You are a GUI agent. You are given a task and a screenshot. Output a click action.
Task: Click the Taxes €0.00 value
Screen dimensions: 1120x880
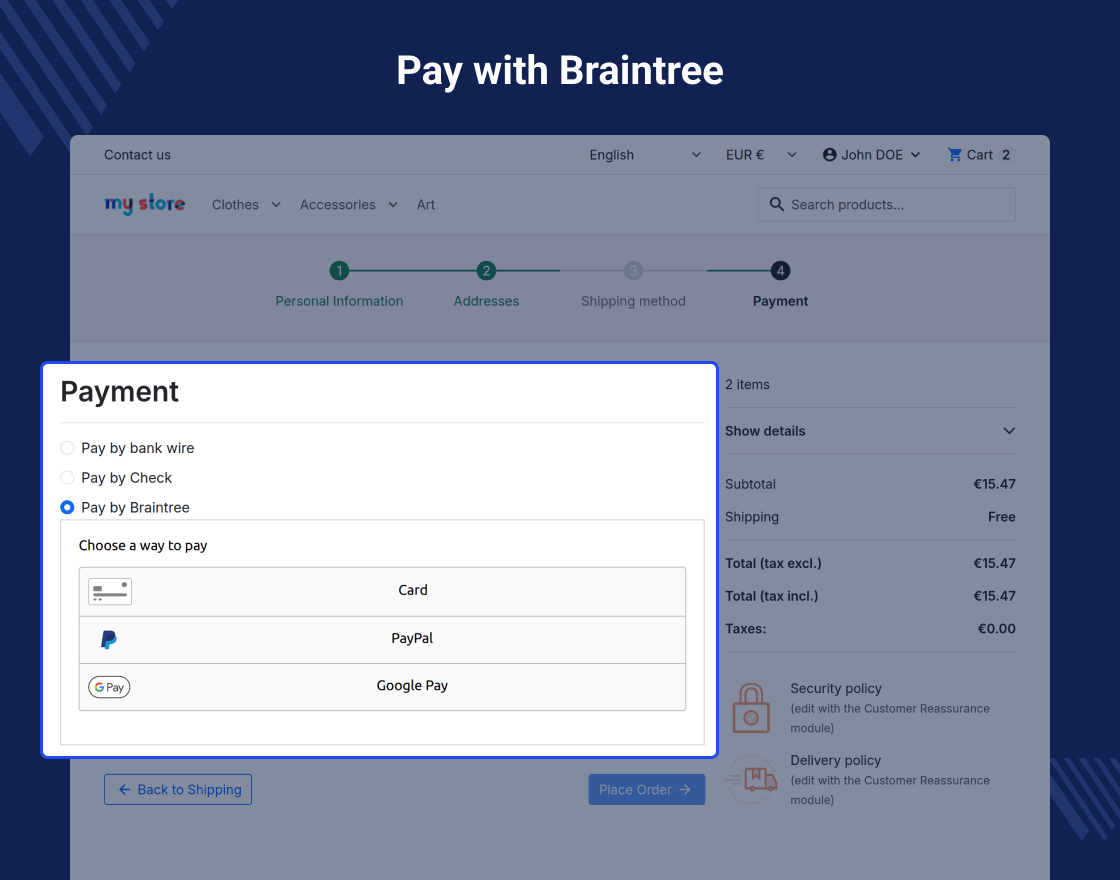tap(996, 629)
